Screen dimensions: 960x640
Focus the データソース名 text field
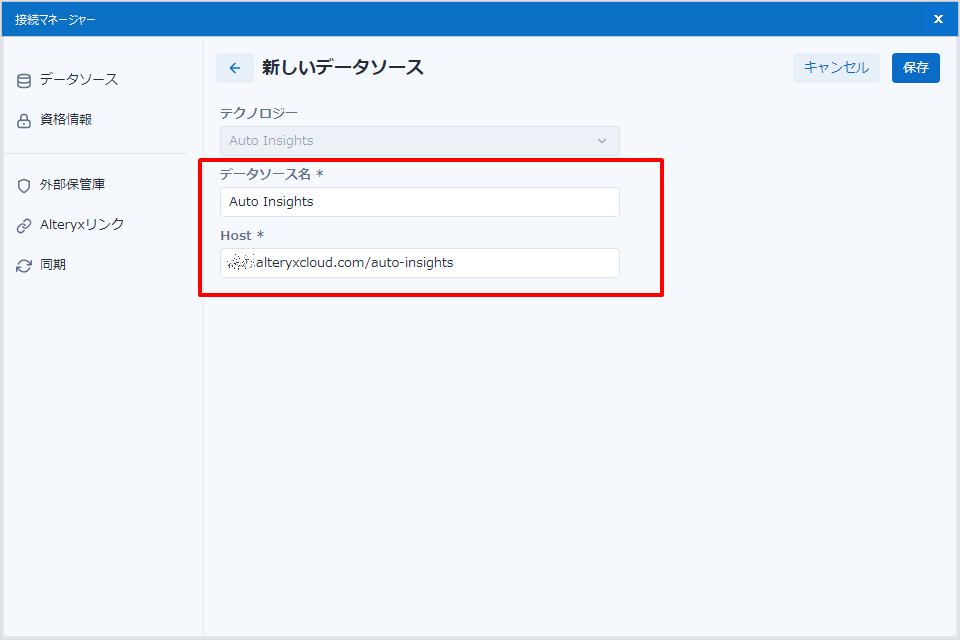419,202
